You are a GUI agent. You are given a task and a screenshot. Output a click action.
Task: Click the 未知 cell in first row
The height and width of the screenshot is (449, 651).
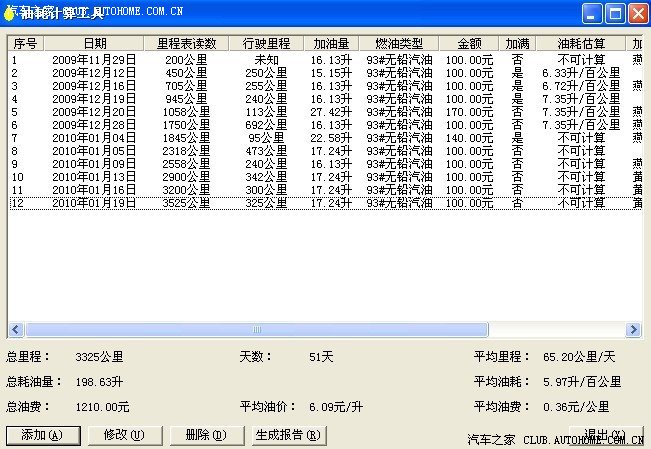(266, 60)
